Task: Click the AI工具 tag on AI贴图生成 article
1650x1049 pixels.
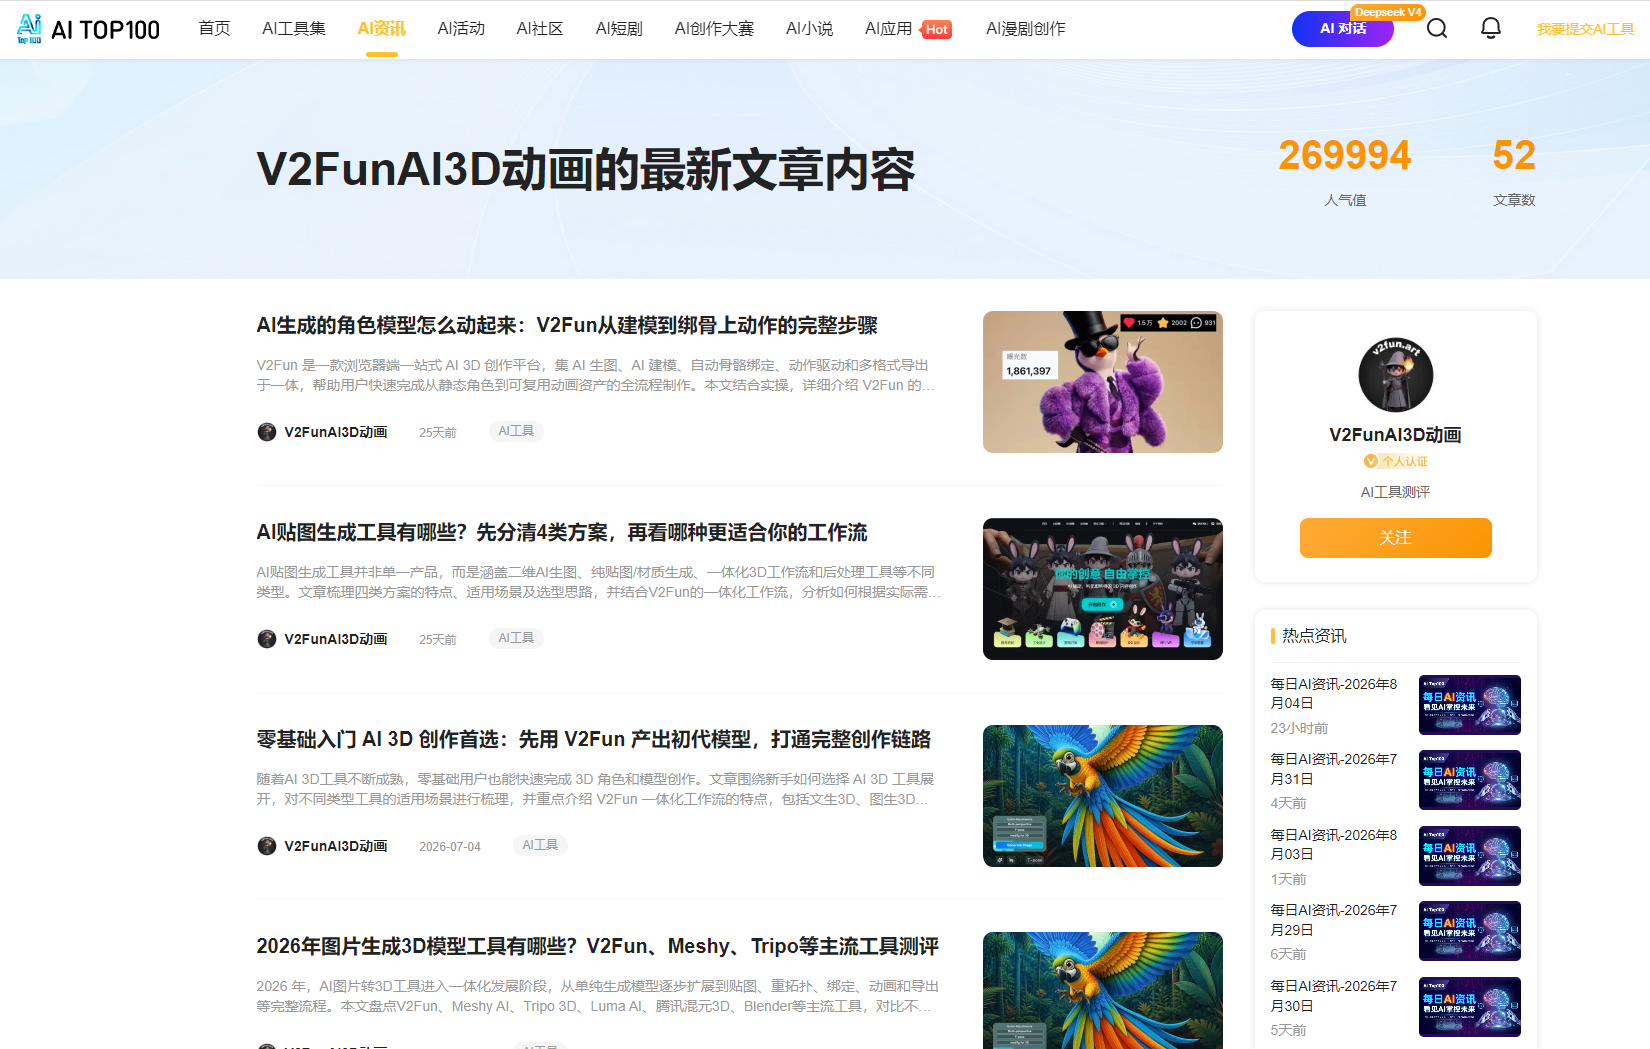Action: pos(516,638)
